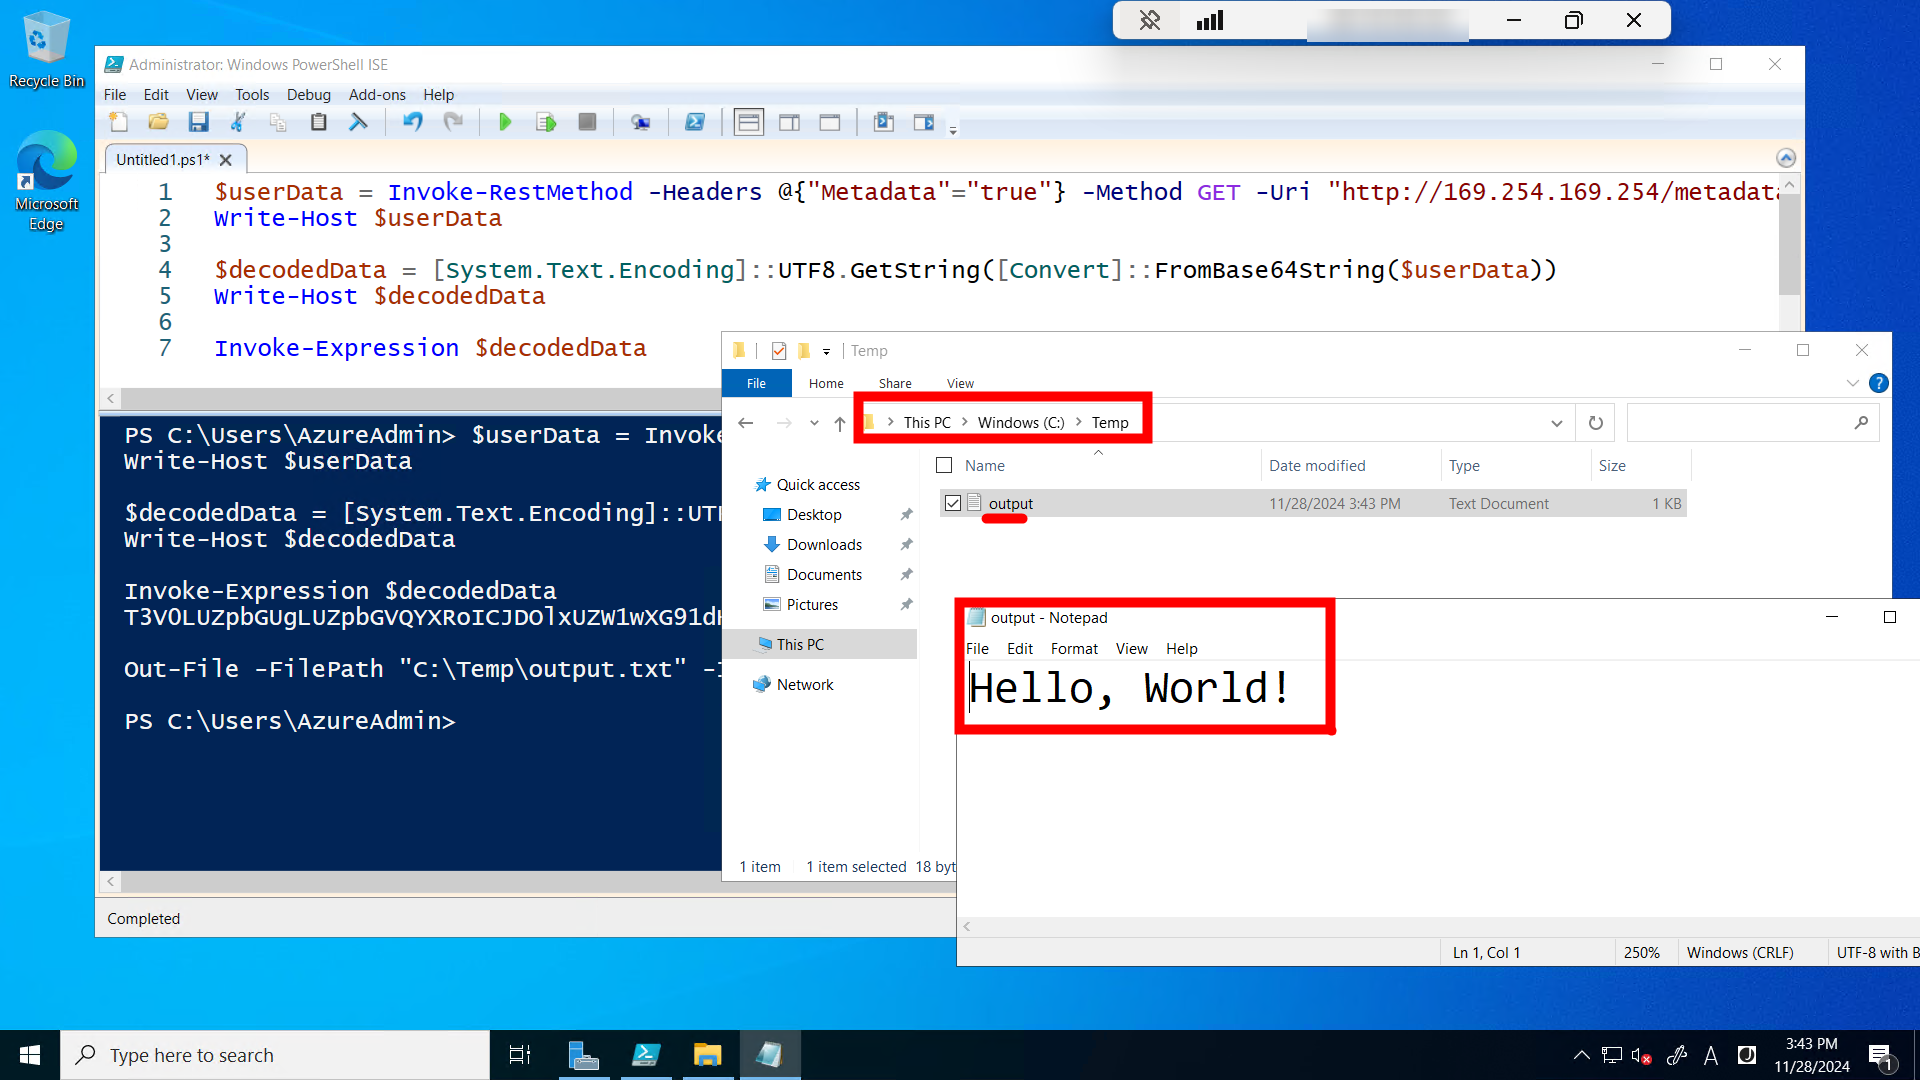The image size is (1920, 1080).
Task: Expand the Explorer address bar history dropdown
Action: tap(1556, 423)
